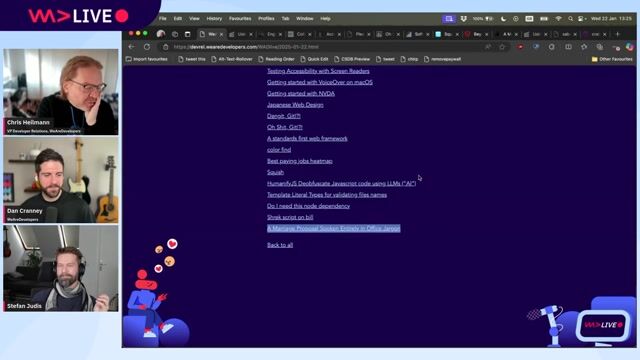Open the workspaces icon beside profile avatar
This screenshot has height=360, width=640.
pyautogui.click(x=175, y=34)
